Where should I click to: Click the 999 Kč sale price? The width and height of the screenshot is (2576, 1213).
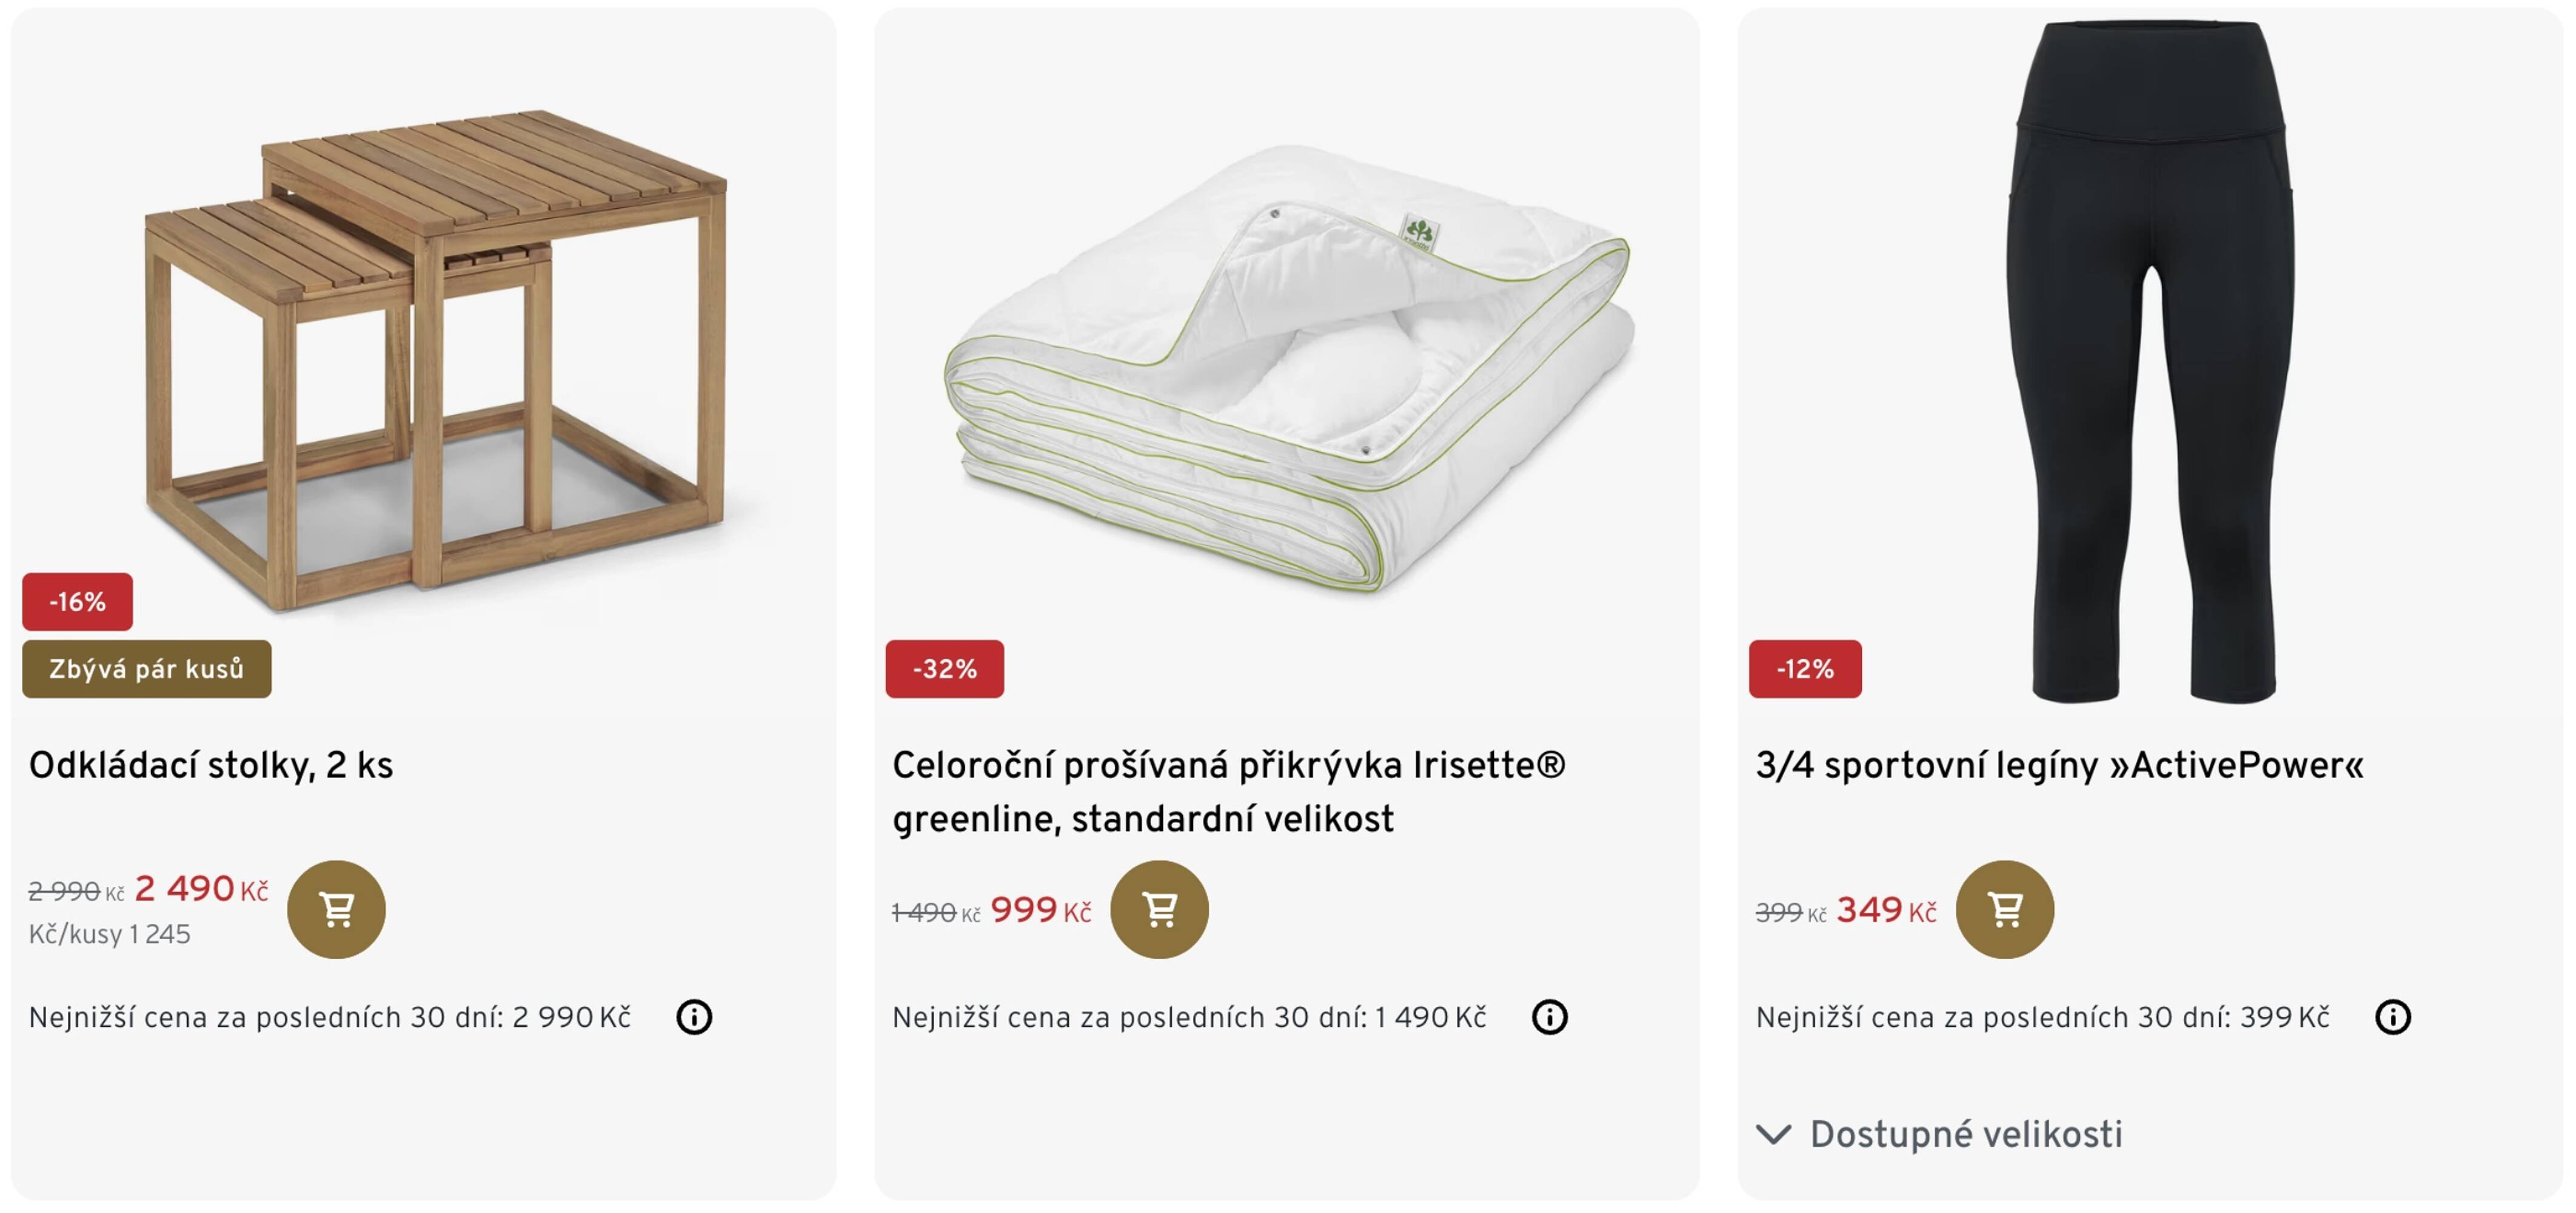[1040, 911]
